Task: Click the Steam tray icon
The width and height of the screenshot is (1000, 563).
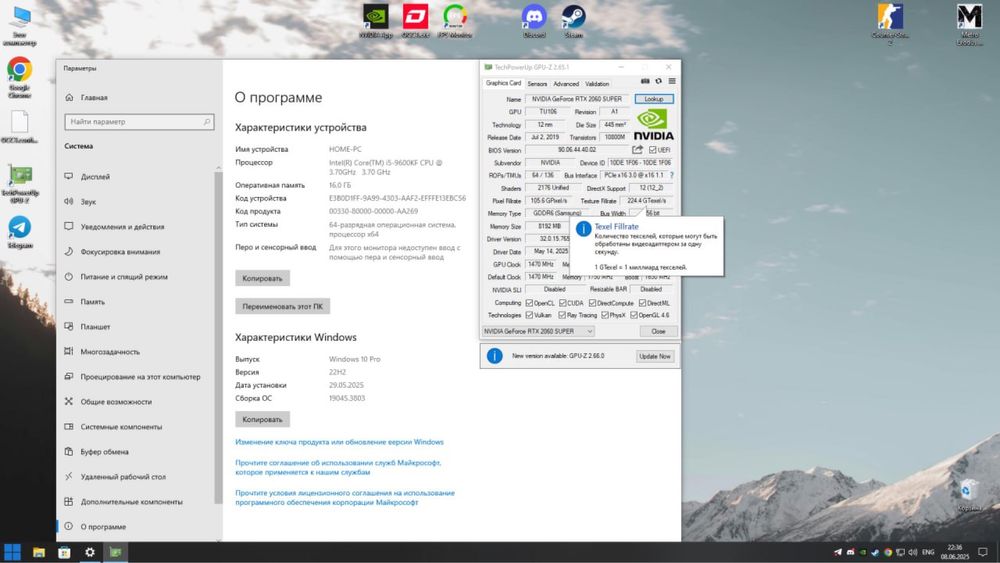Action: click(875, 552)
